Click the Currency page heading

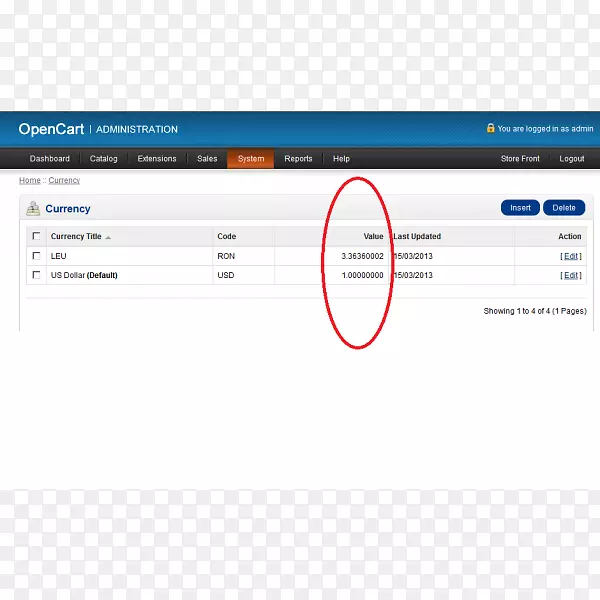68,209
